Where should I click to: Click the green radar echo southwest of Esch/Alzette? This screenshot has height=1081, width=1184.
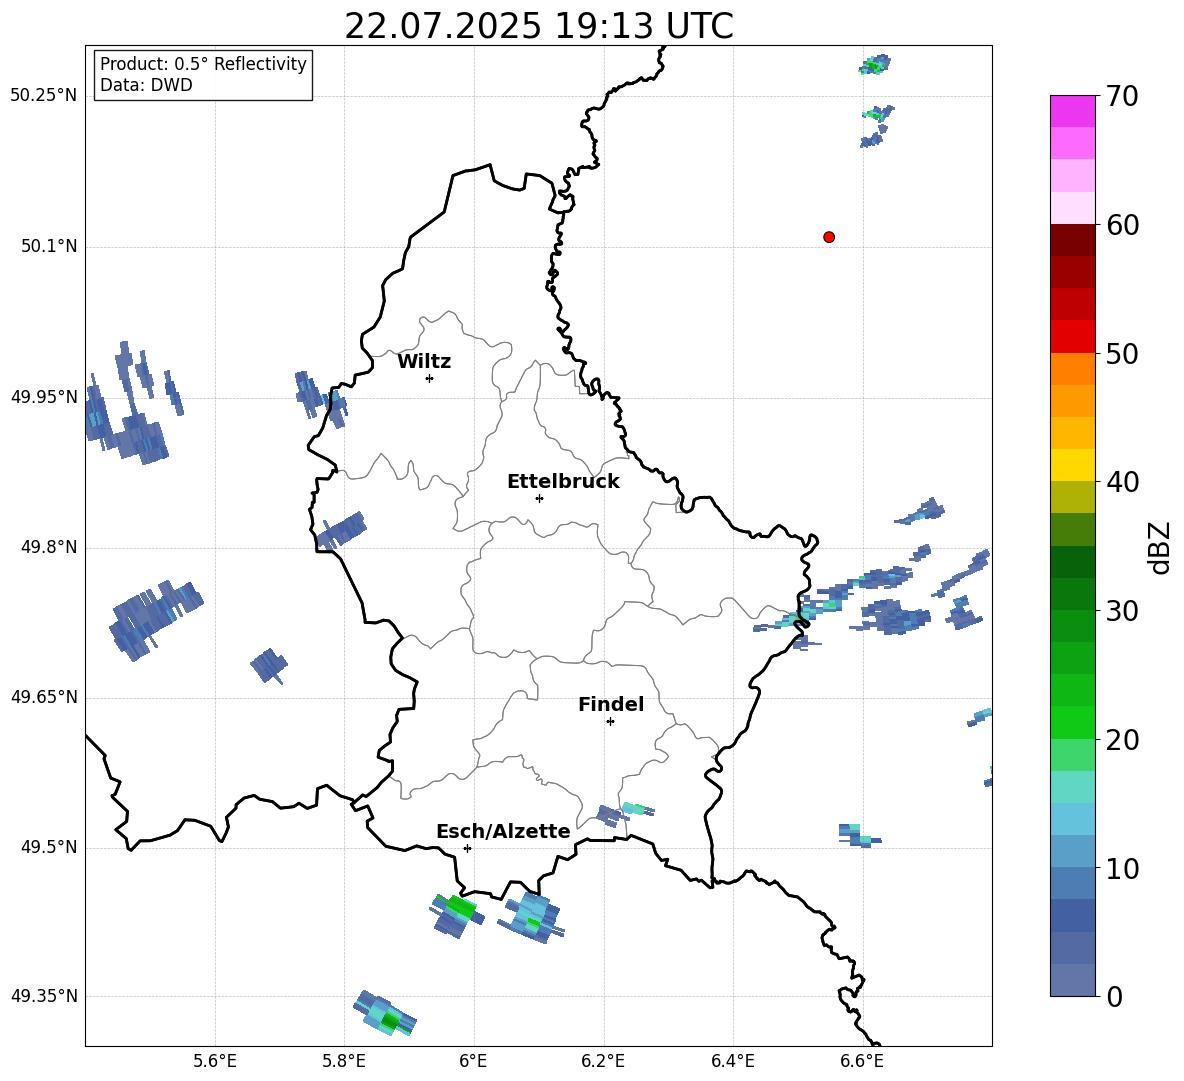coord(456,914)
